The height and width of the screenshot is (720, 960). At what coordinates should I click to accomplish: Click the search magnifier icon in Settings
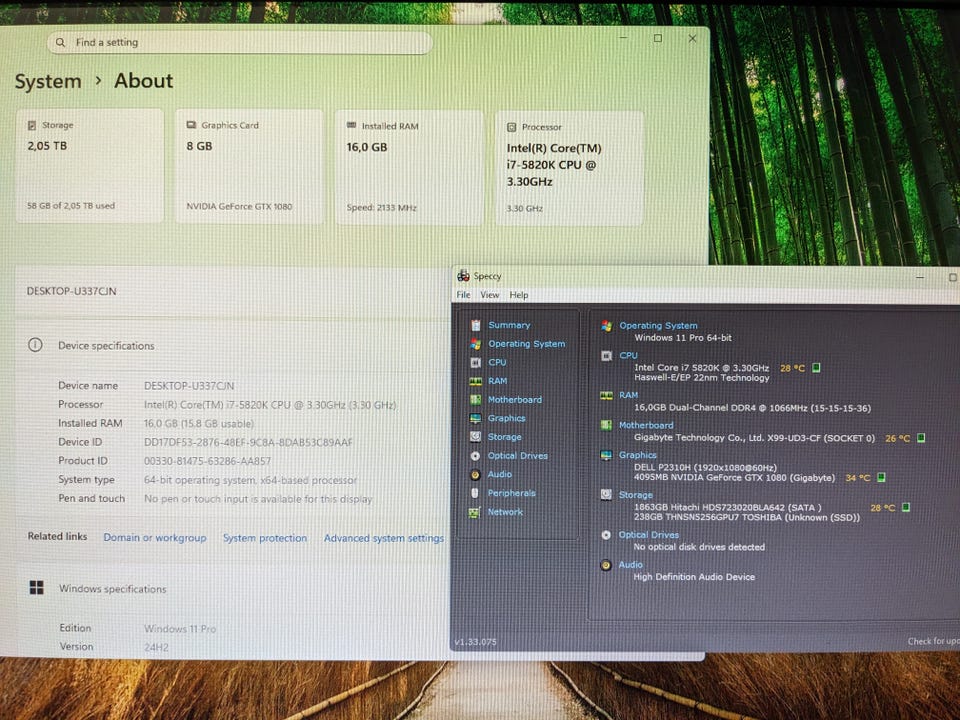[x=60, y=42]
